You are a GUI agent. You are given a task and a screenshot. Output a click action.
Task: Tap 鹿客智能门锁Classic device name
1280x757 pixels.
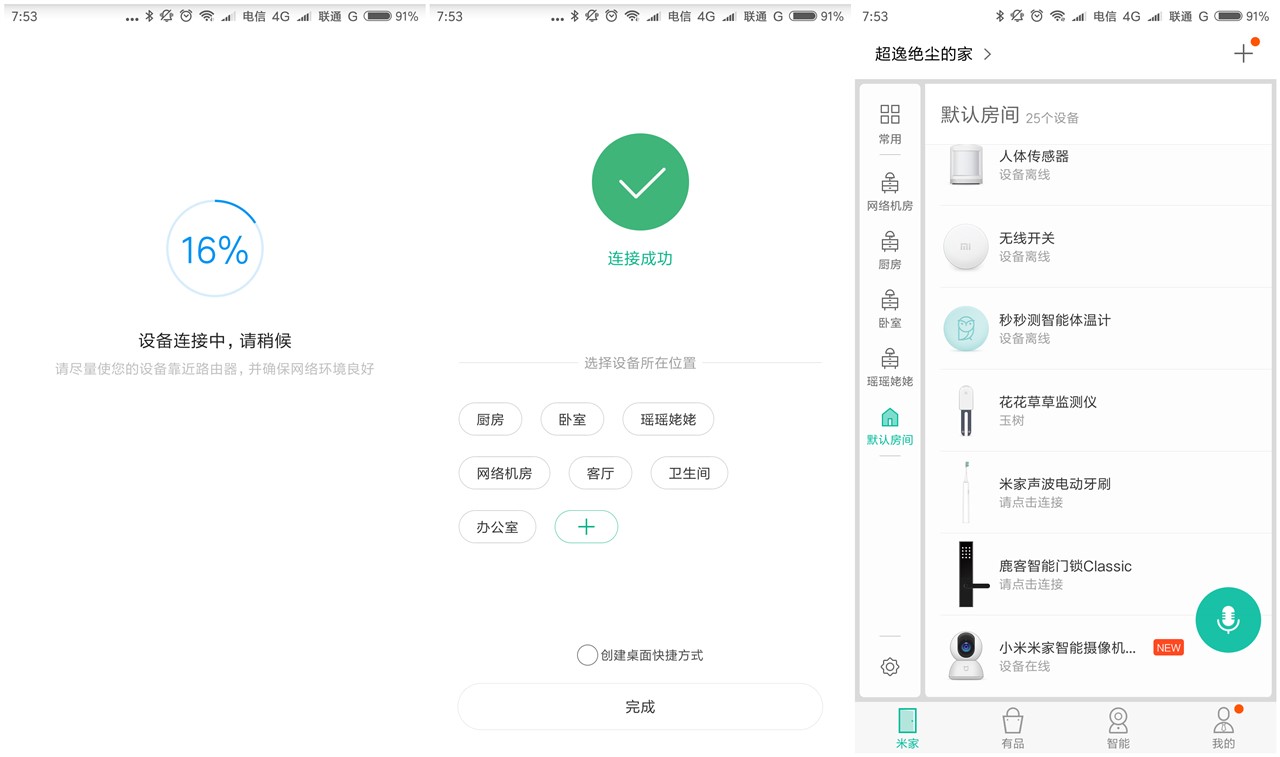pyautogui.click(x=1066, y=566)
